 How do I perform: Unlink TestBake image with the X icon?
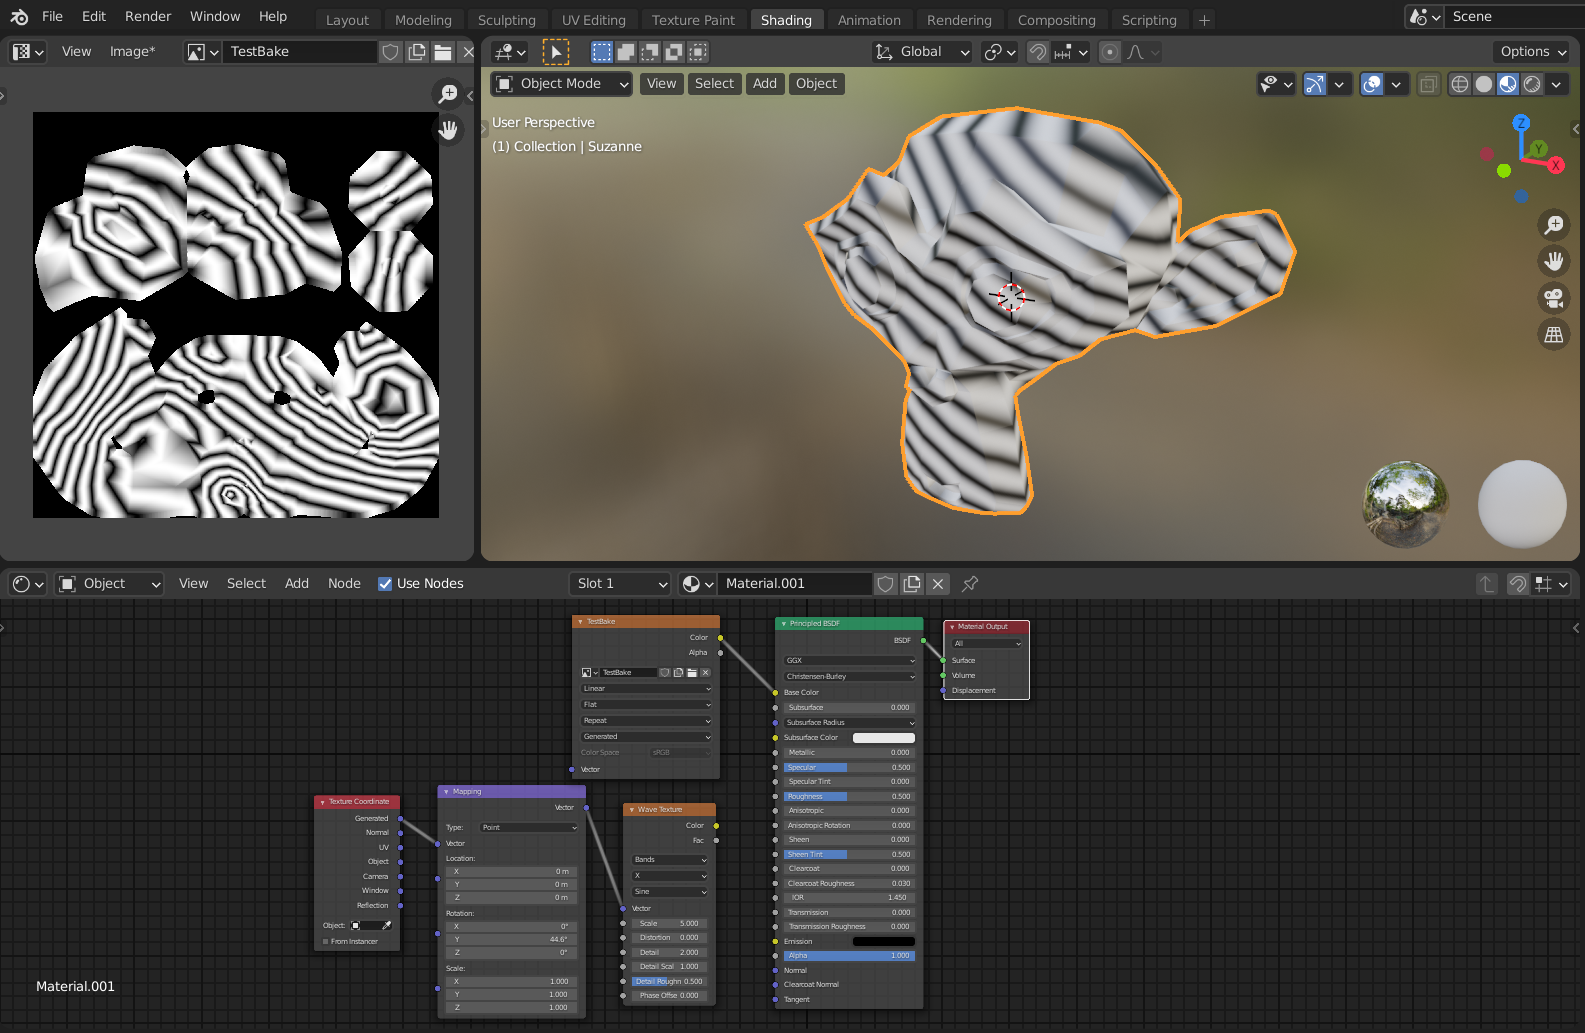pos(468,52)
